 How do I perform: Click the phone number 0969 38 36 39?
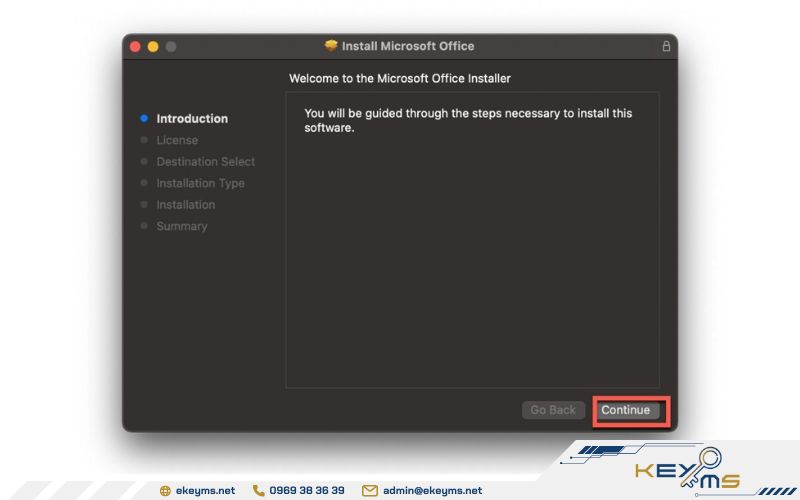(x=307, y=490)
